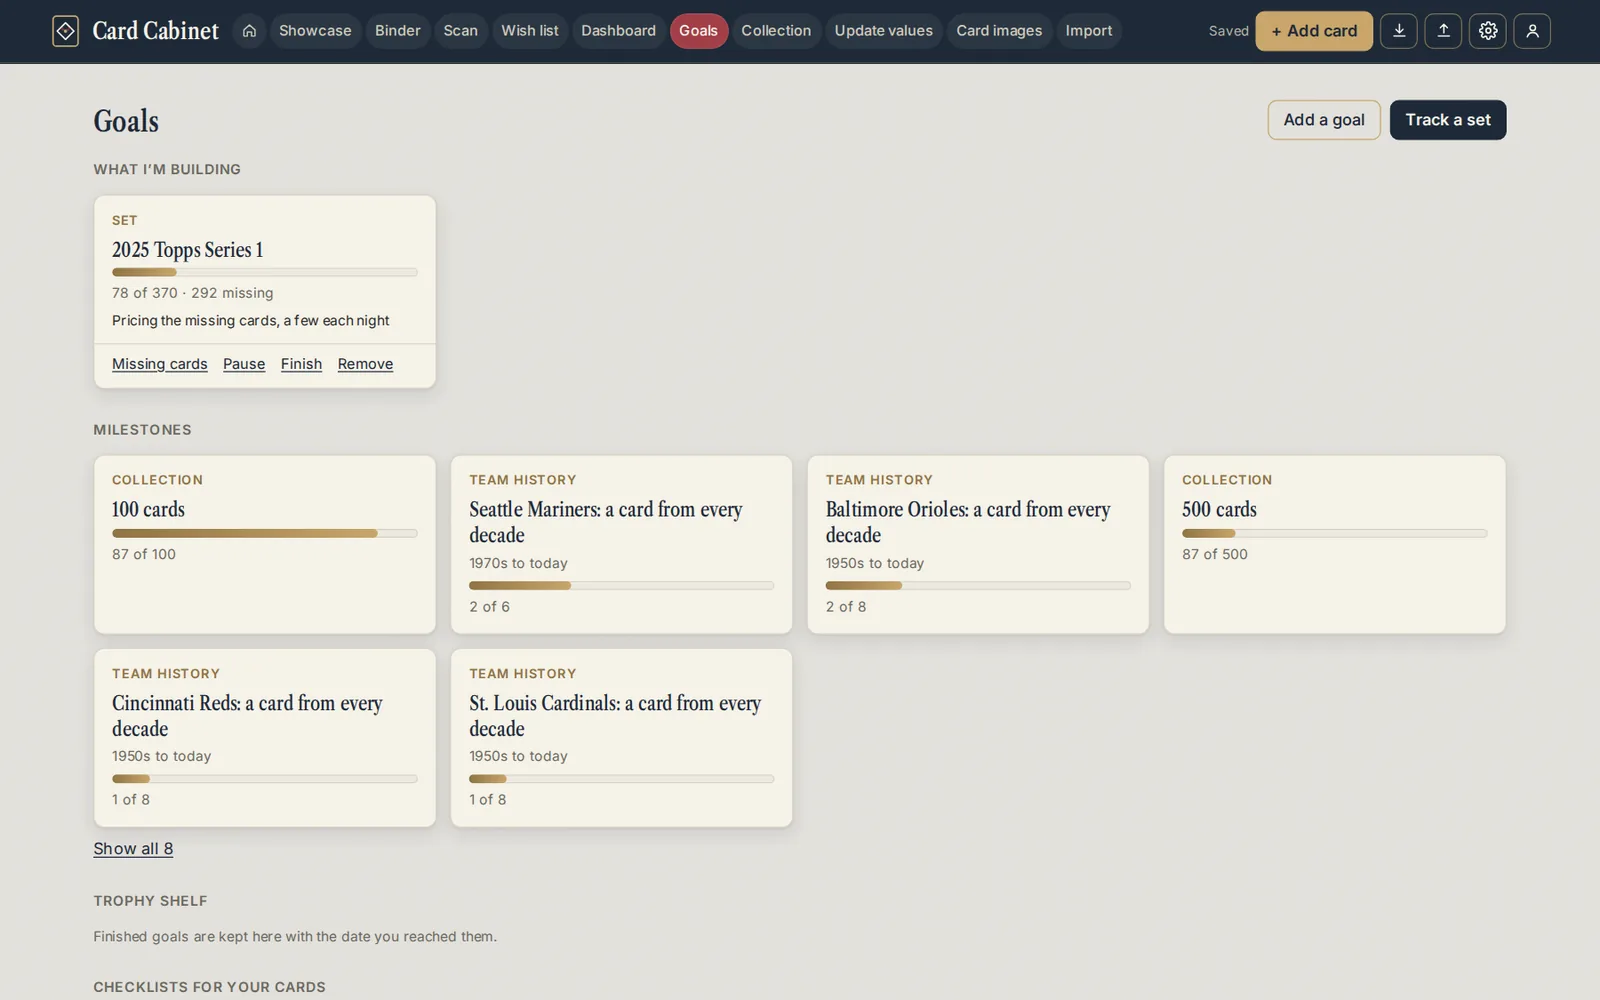Go to home via the house icon
The width and height of the screenshot is (1600, 1000).
click(x=249, y=31)
